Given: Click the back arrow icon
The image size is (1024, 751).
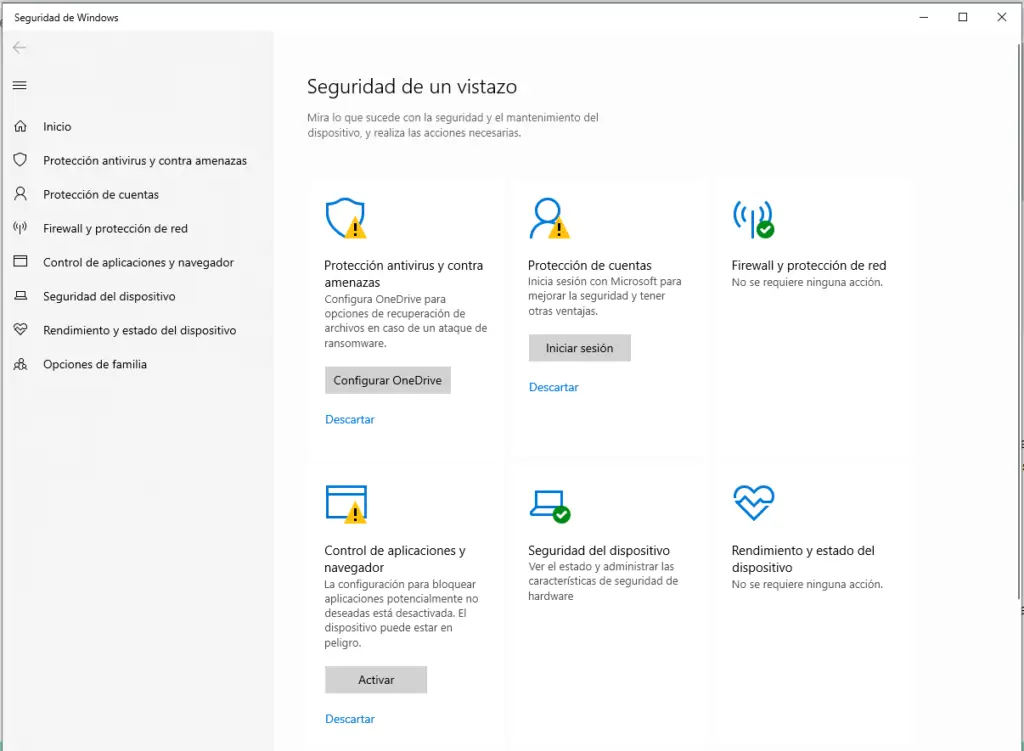Looking at the screenshot, I should tap(19, 48).
